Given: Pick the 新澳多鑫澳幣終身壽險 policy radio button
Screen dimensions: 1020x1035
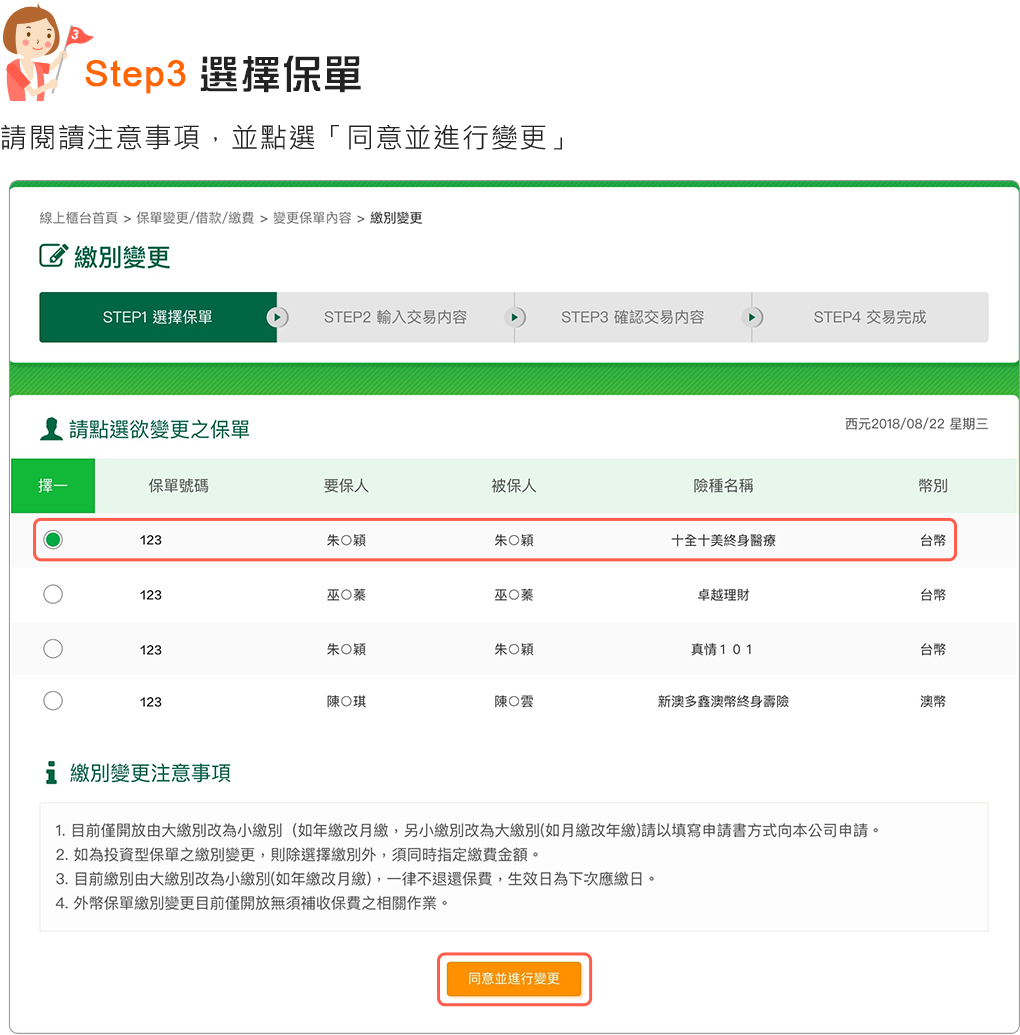Looking at the screenshot, I should point(53,700).
